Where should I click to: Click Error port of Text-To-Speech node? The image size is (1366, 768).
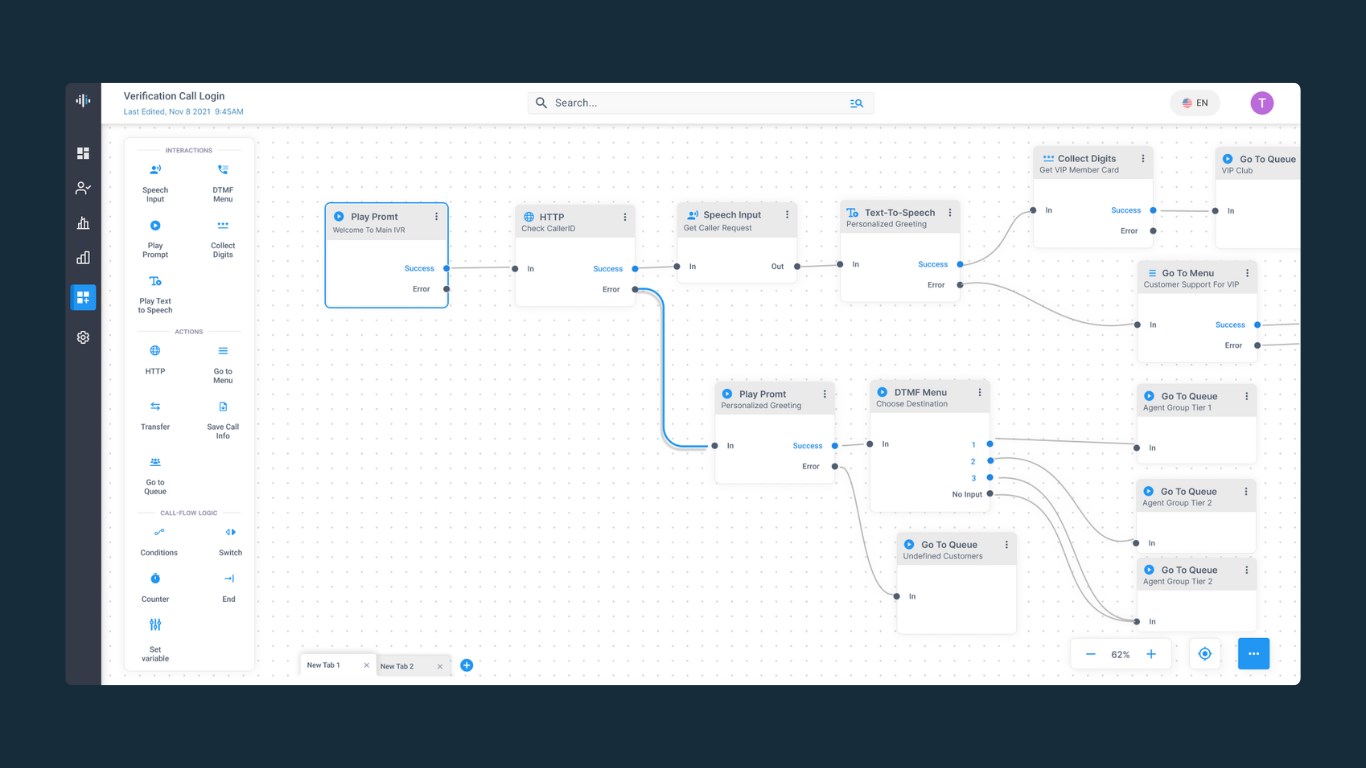(x=960, y=285)
